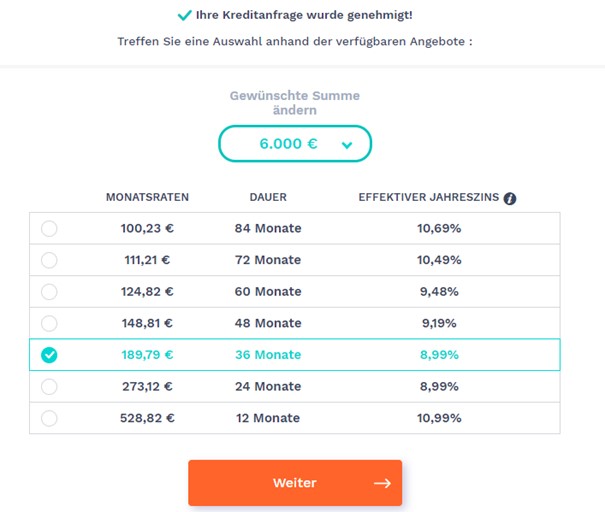This screenshot has height=512, width=605.
Task: Select the 72 Monate radio option
Action: tap(49, 260)
